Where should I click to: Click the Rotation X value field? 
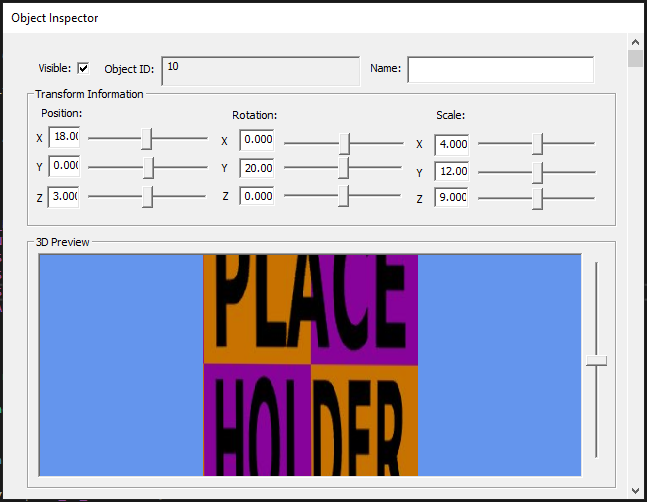pos(257,140)
